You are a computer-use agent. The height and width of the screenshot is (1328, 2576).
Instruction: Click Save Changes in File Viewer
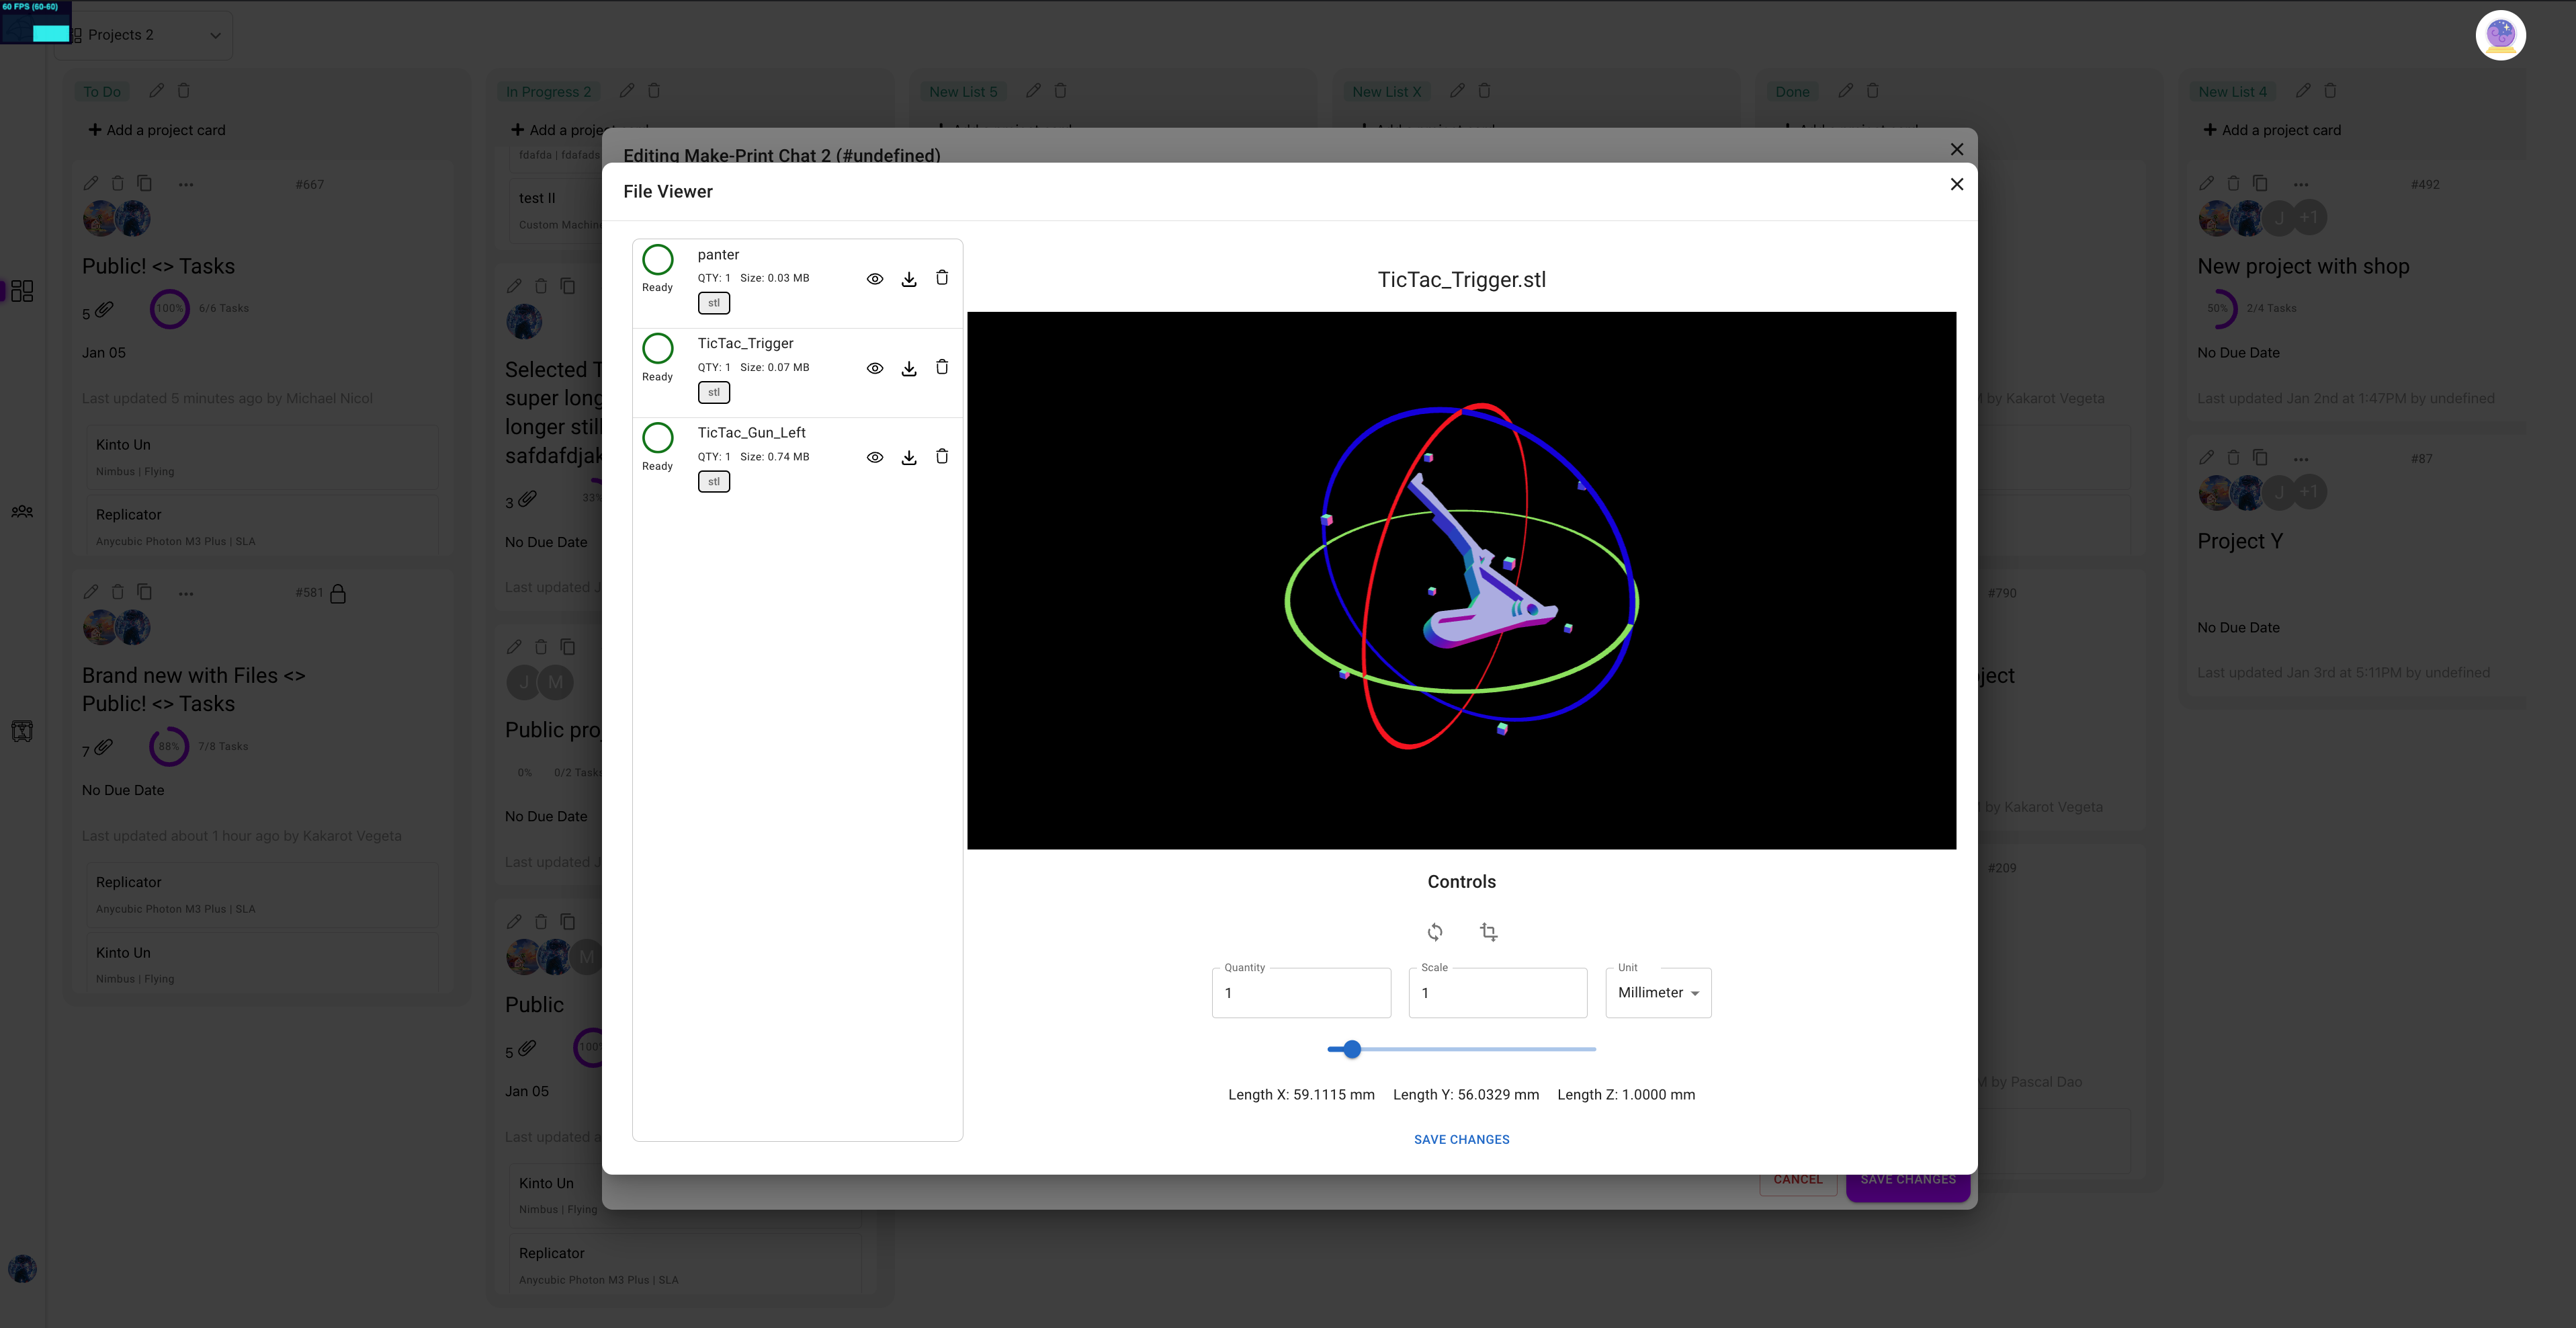(1461, 1139)
